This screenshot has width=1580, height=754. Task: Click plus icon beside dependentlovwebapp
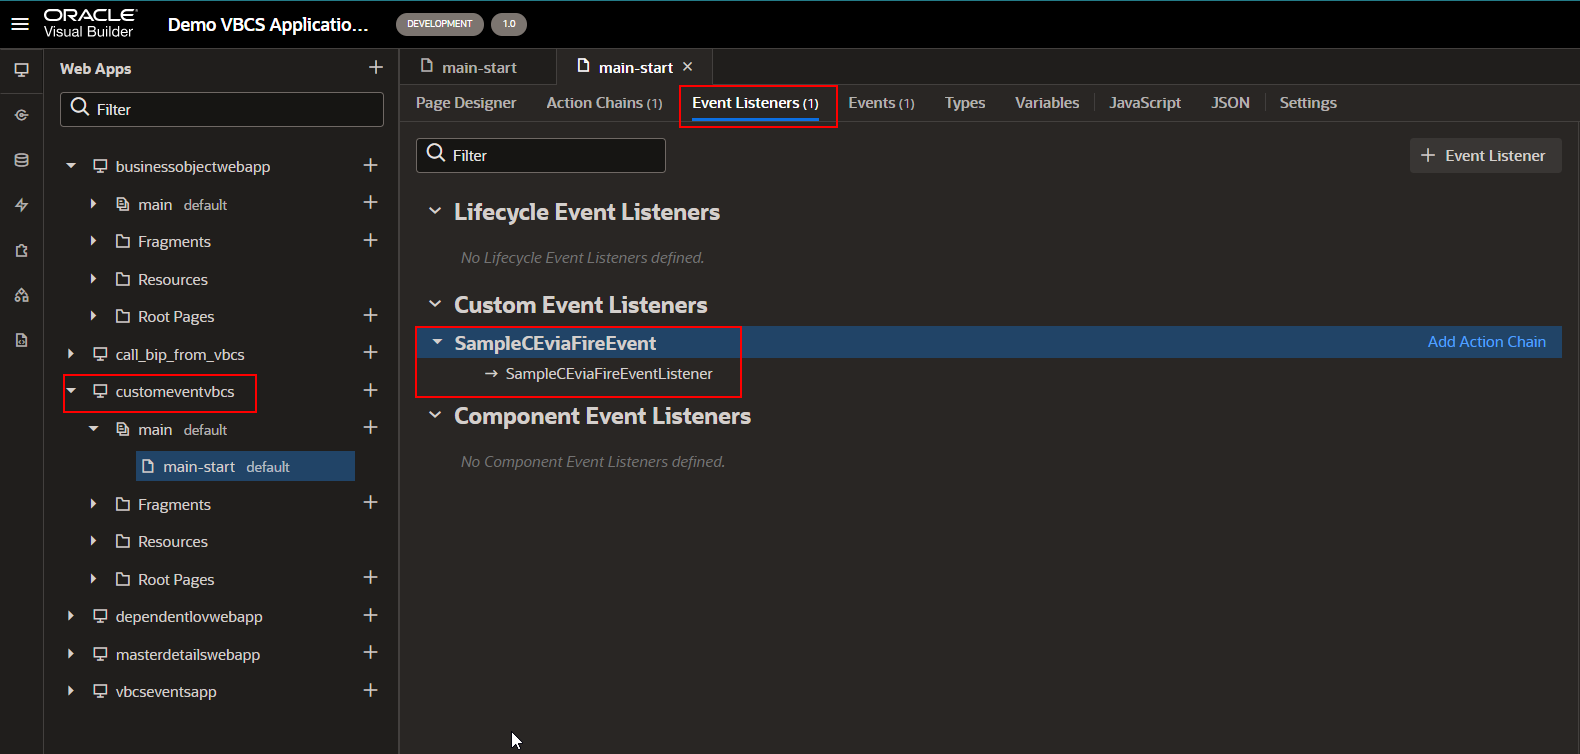(370, 615)
